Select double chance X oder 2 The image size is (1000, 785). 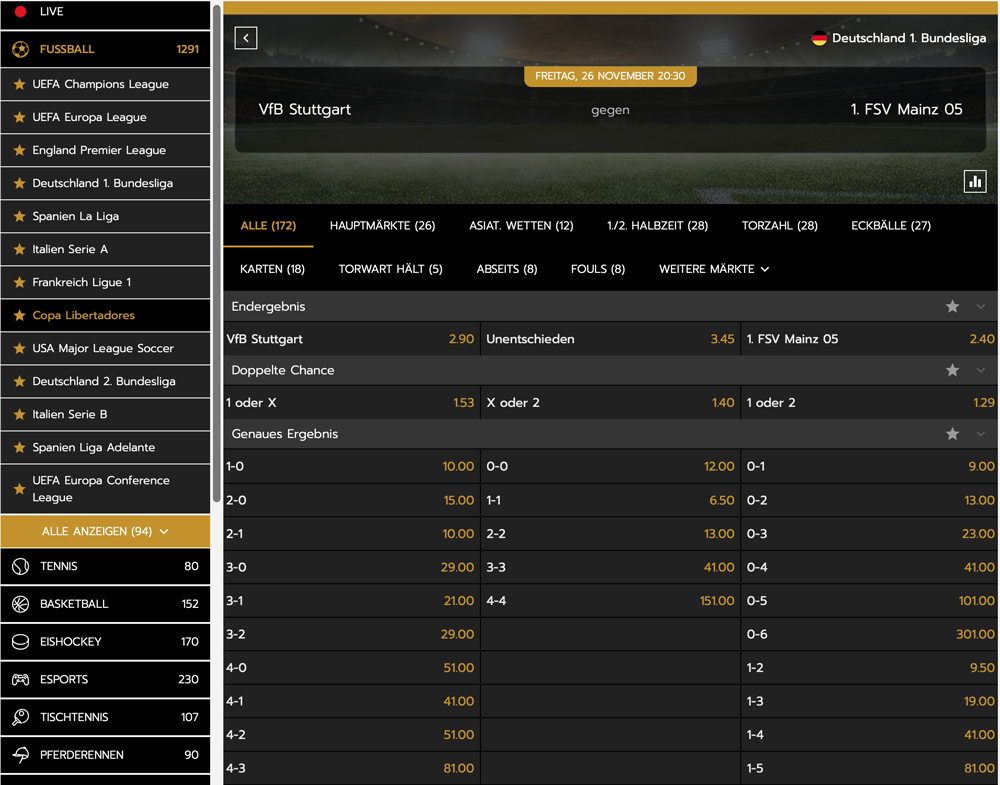(610, 403)
